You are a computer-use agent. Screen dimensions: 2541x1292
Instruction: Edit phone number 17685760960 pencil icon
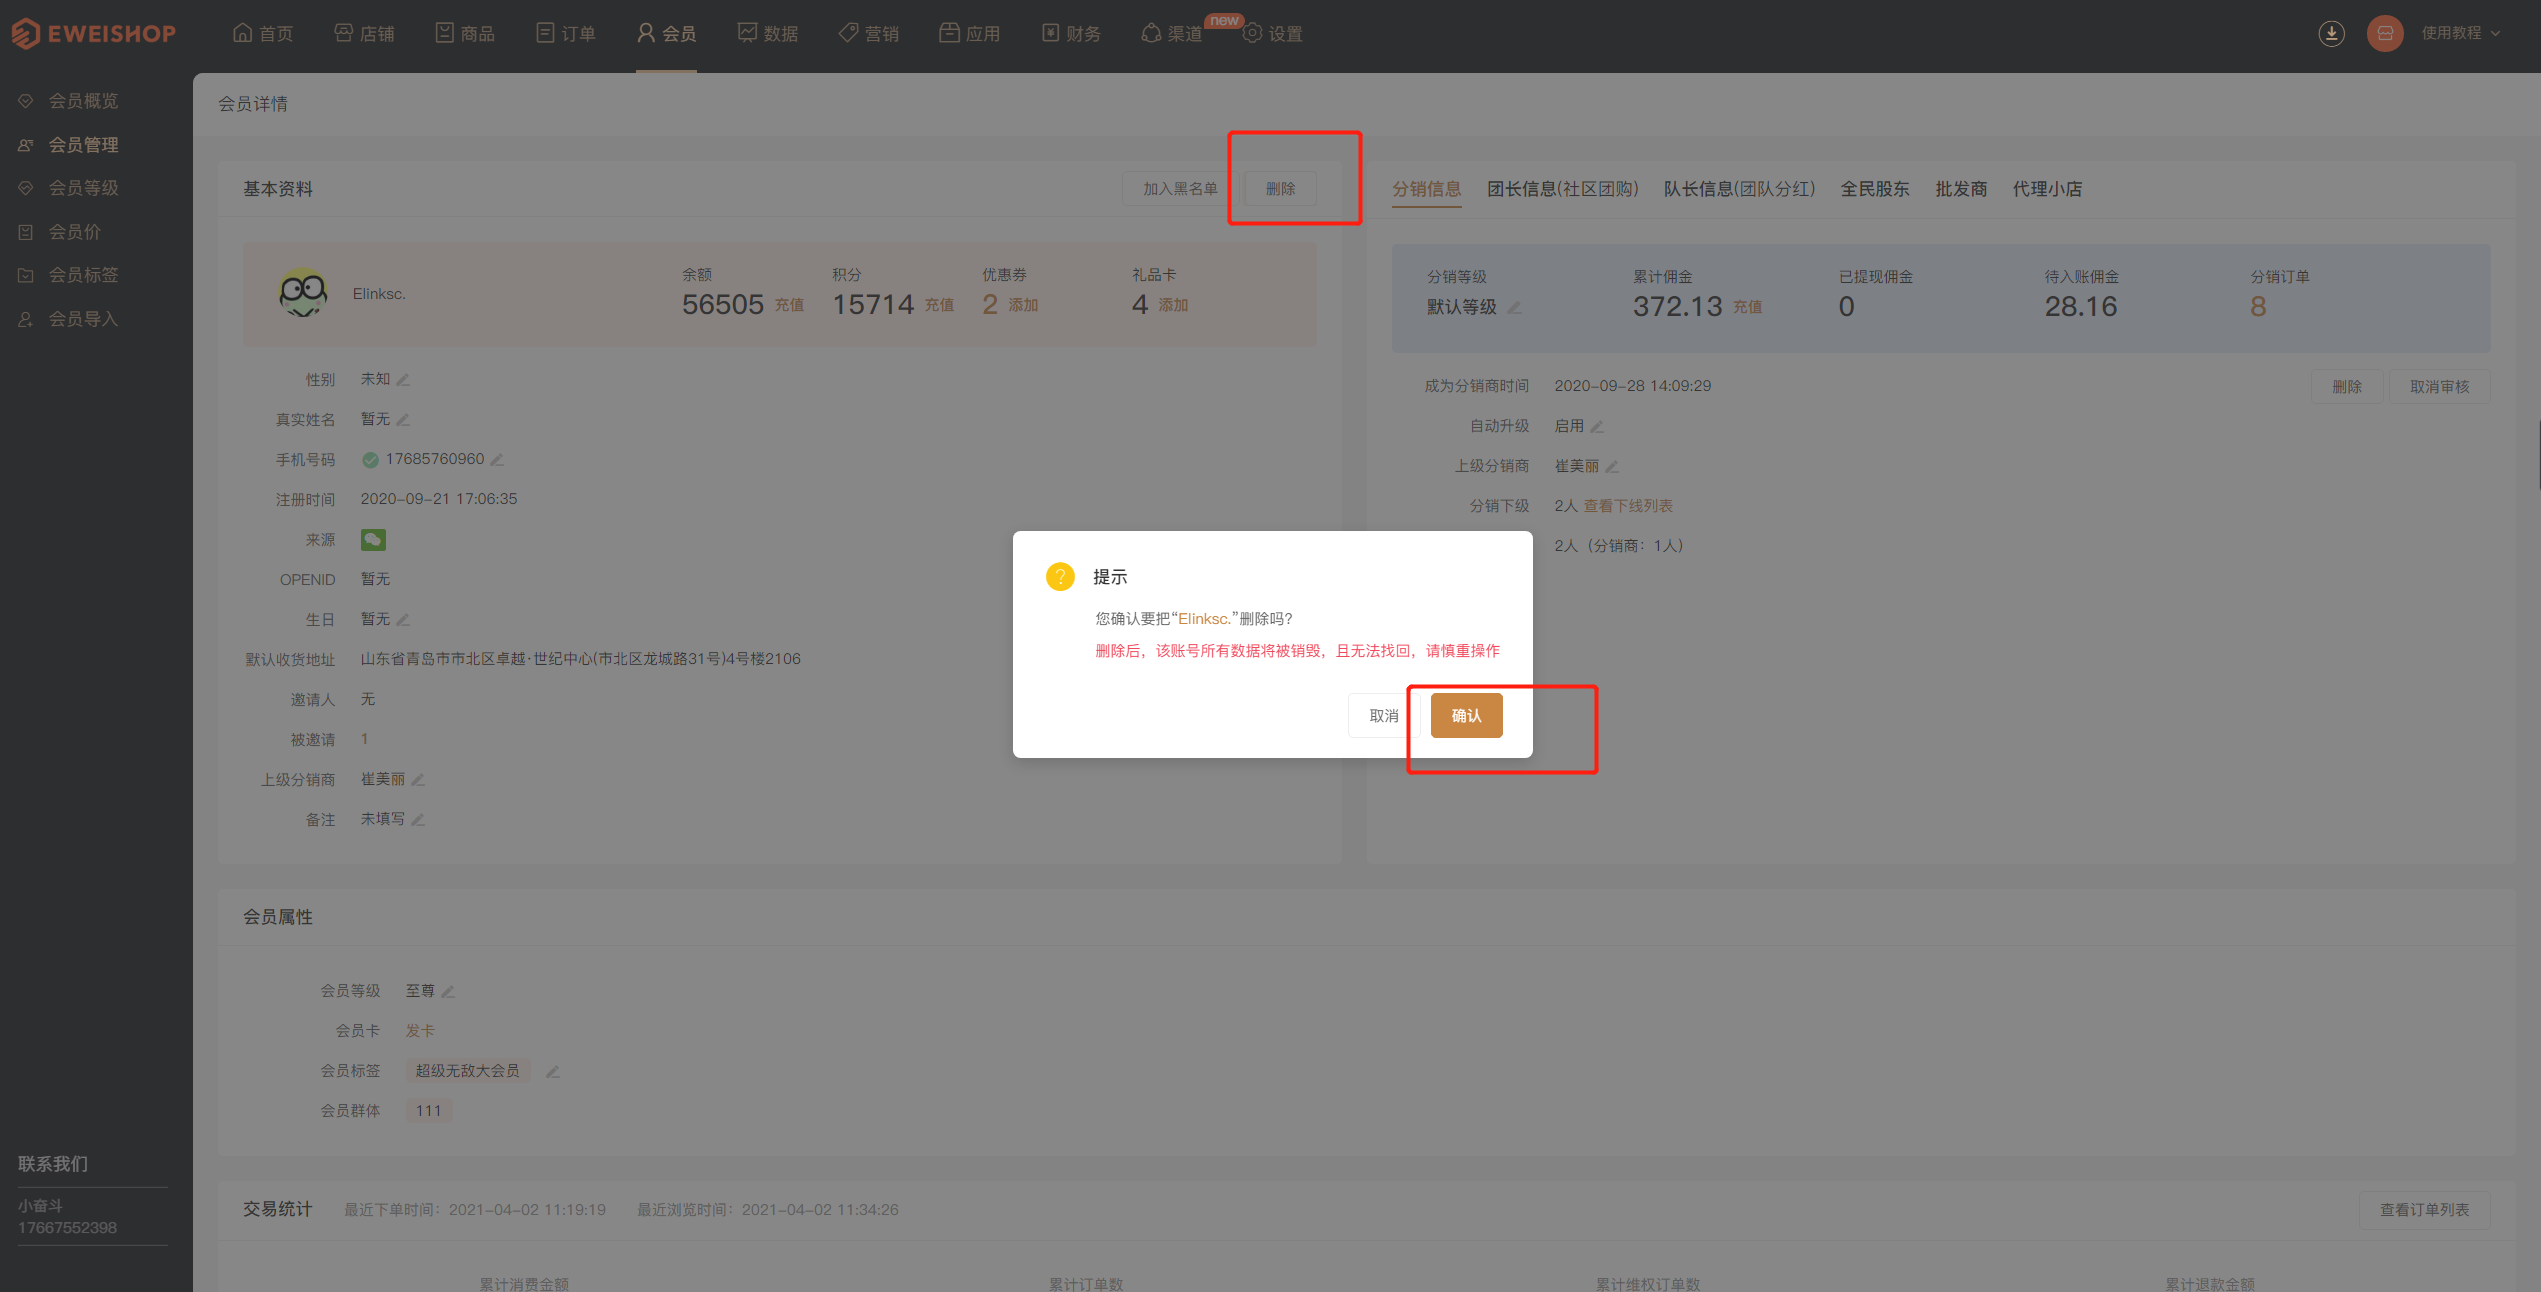click(x=497, y=459)
